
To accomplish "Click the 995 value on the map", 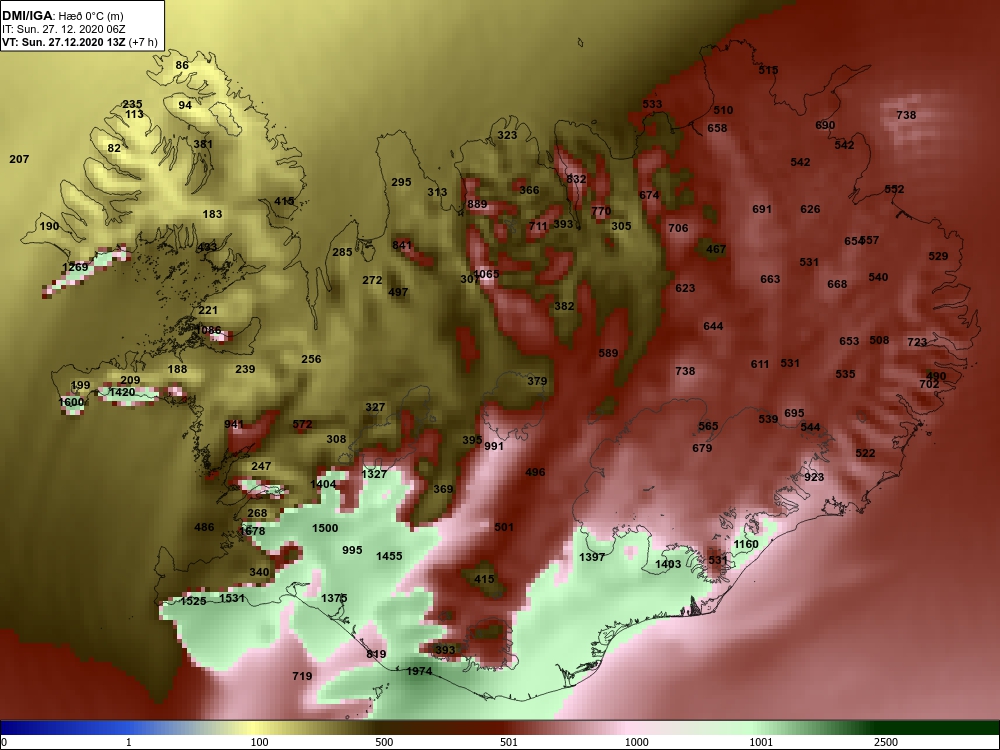I will pyautogui.click(x=352, y=550).
